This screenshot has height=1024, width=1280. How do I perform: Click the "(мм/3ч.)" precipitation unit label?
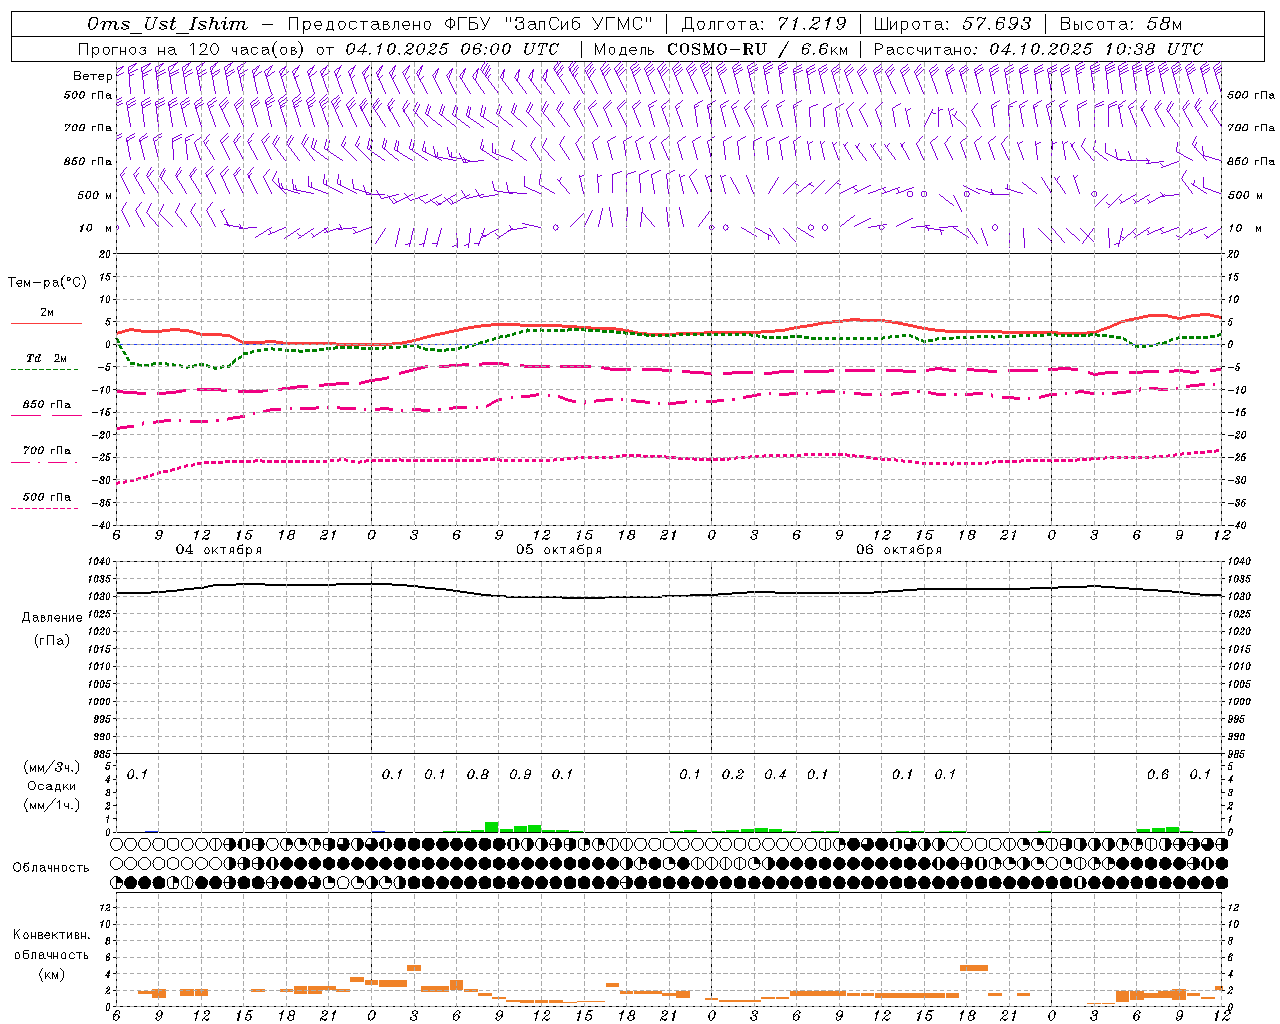[x=52, y=767]
